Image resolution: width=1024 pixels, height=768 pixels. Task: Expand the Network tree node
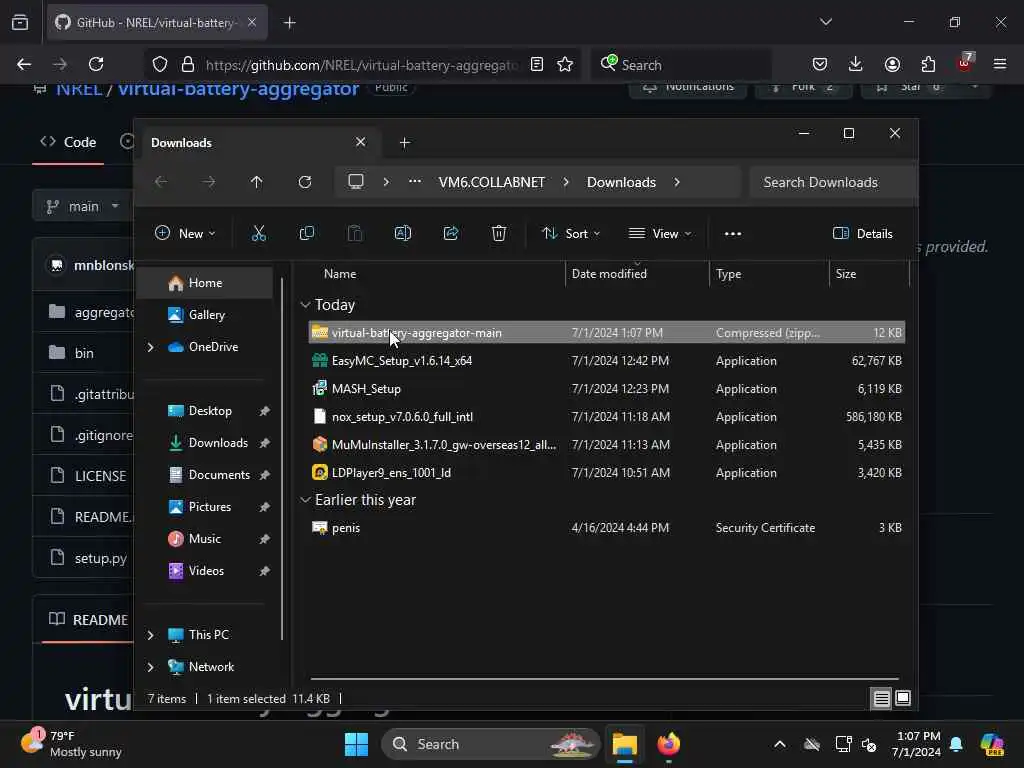pos(151,667)
